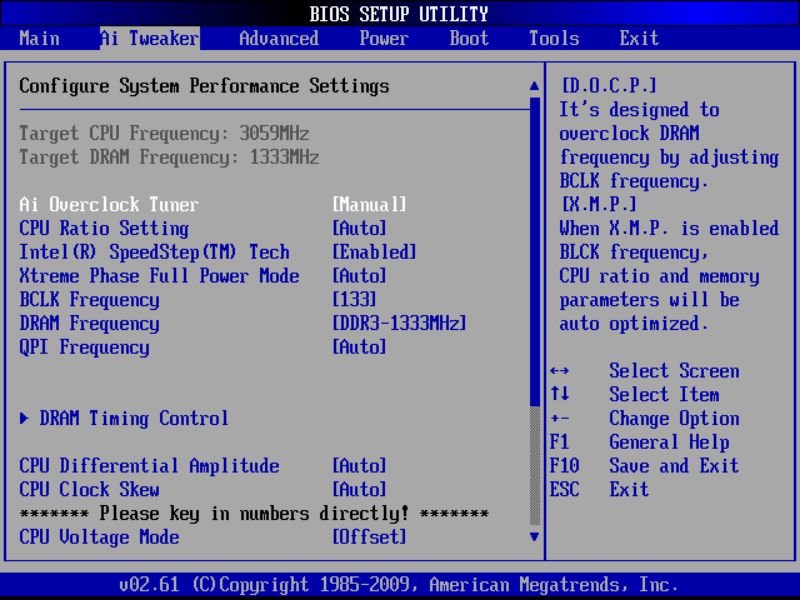The image size is (800, 600).
Task: Select the Ai Overclock Tuner label
Action: [x=109, y=205]
